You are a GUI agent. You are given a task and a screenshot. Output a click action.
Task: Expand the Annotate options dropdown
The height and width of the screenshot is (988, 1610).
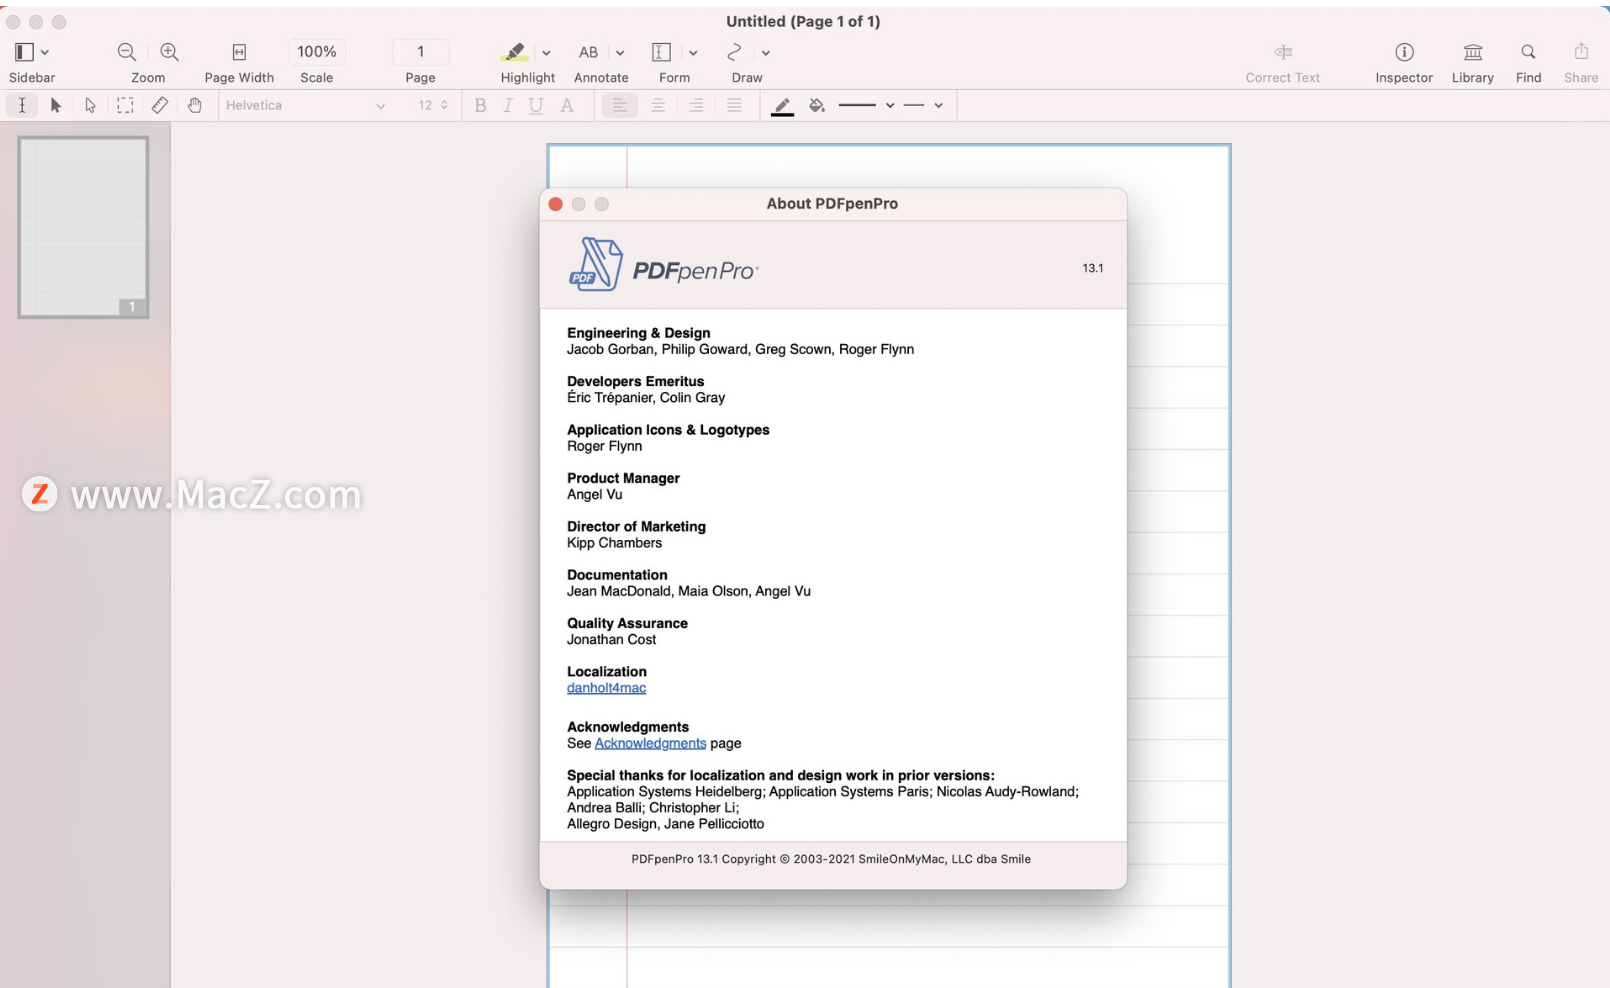coord(620,53)
